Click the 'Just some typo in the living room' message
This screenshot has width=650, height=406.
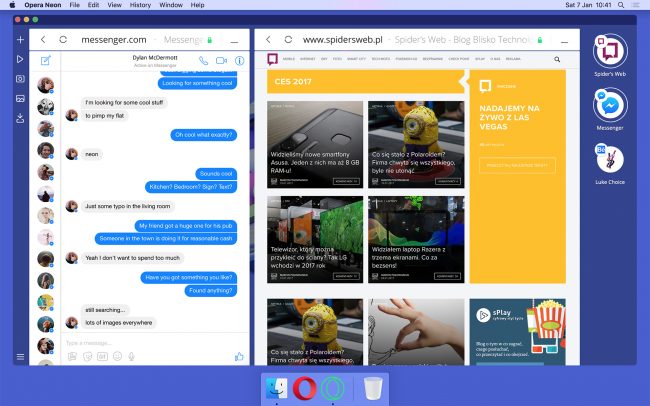point(128,206)
